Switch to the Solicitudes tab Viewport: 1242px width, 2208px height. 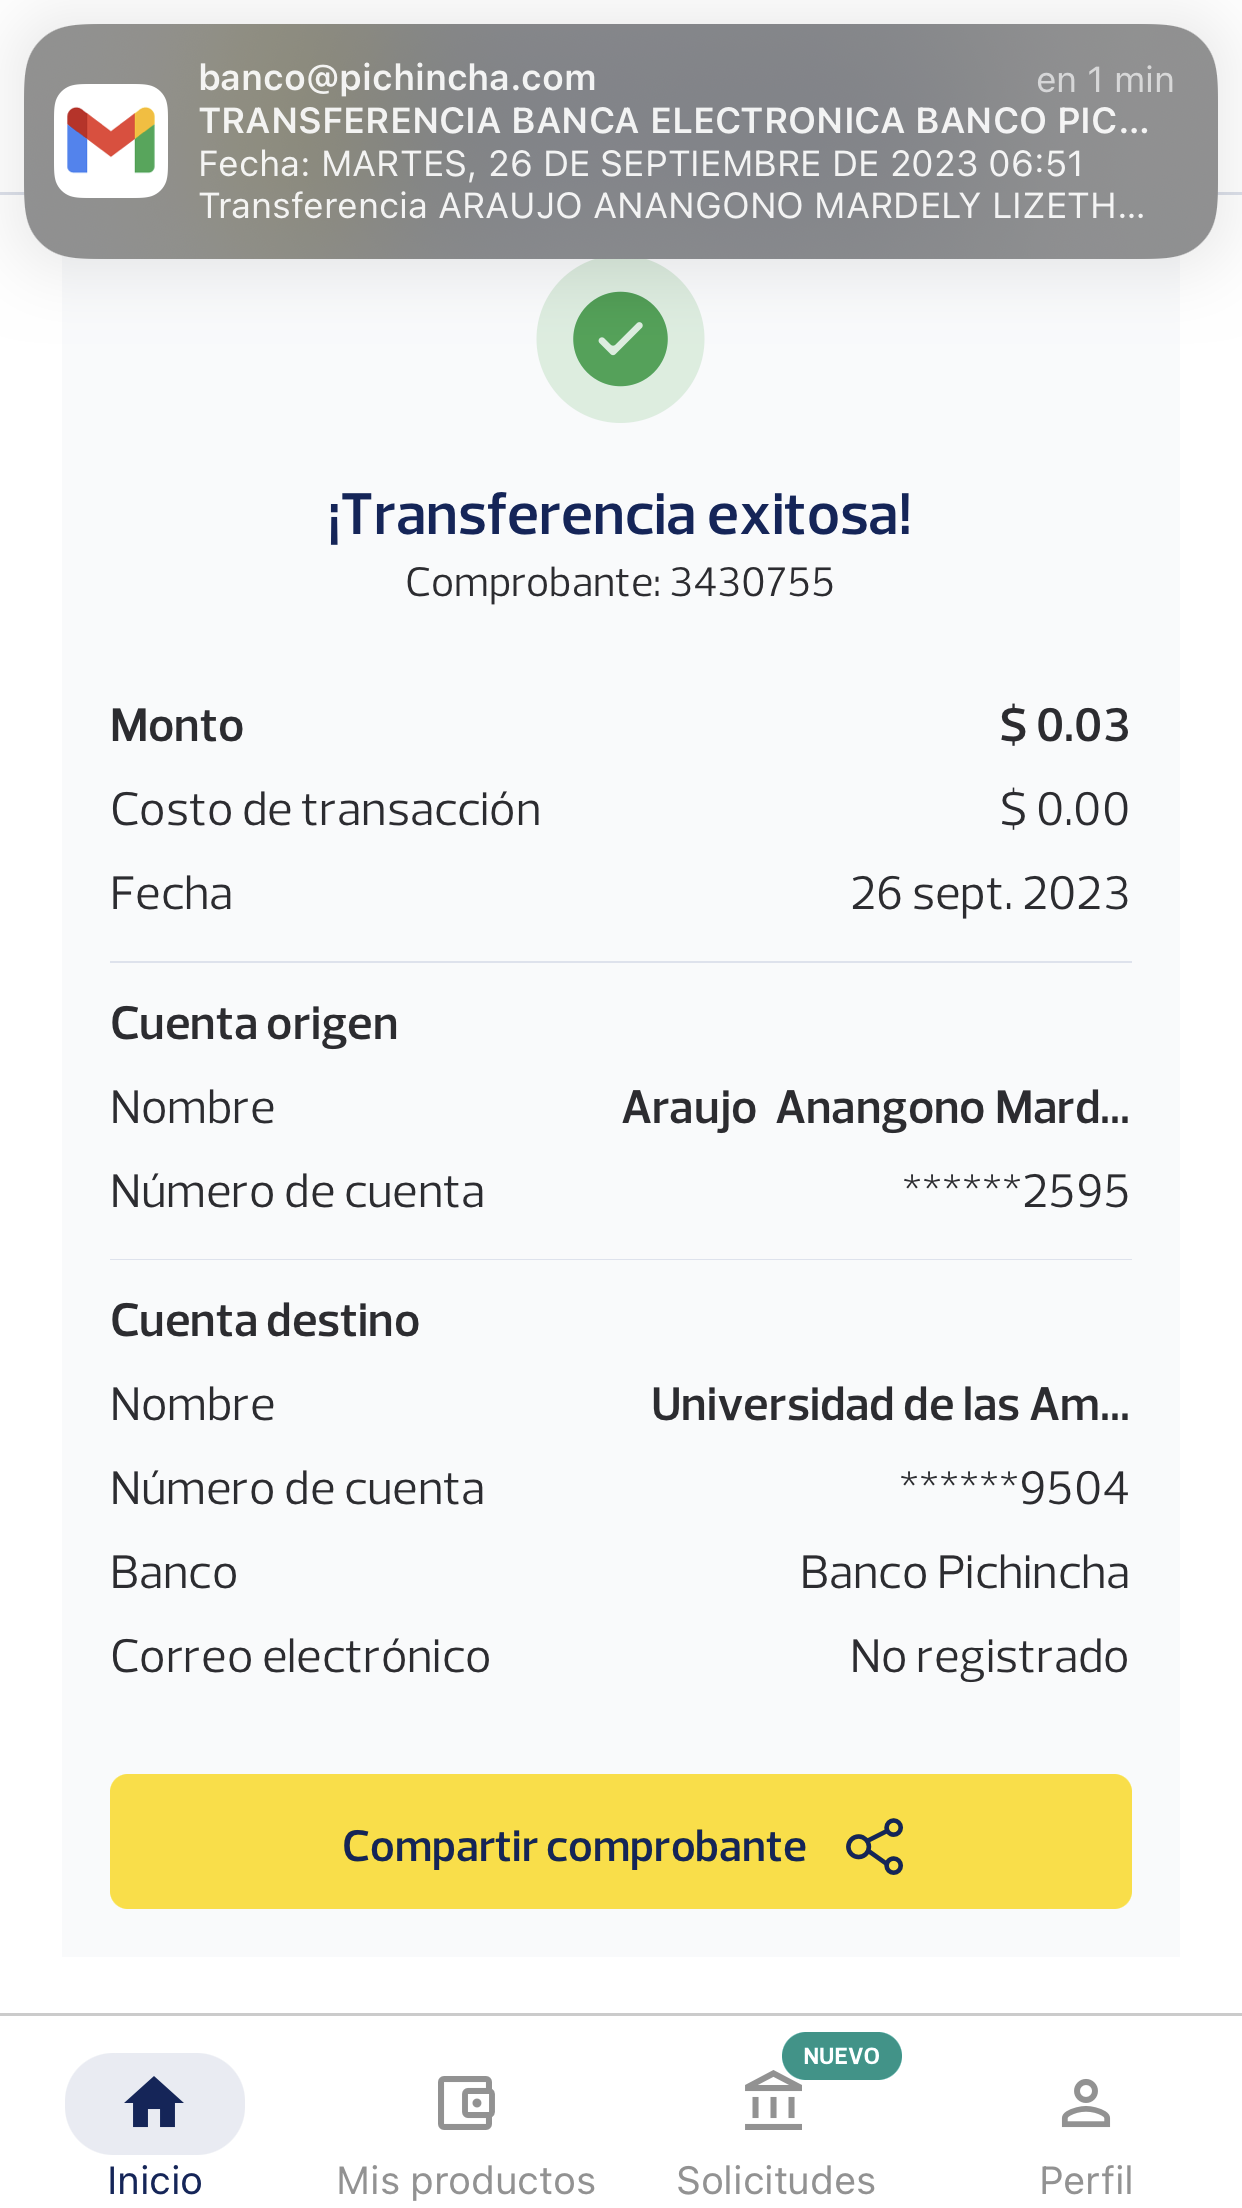pyautogui.click(x=776, y=2180)
